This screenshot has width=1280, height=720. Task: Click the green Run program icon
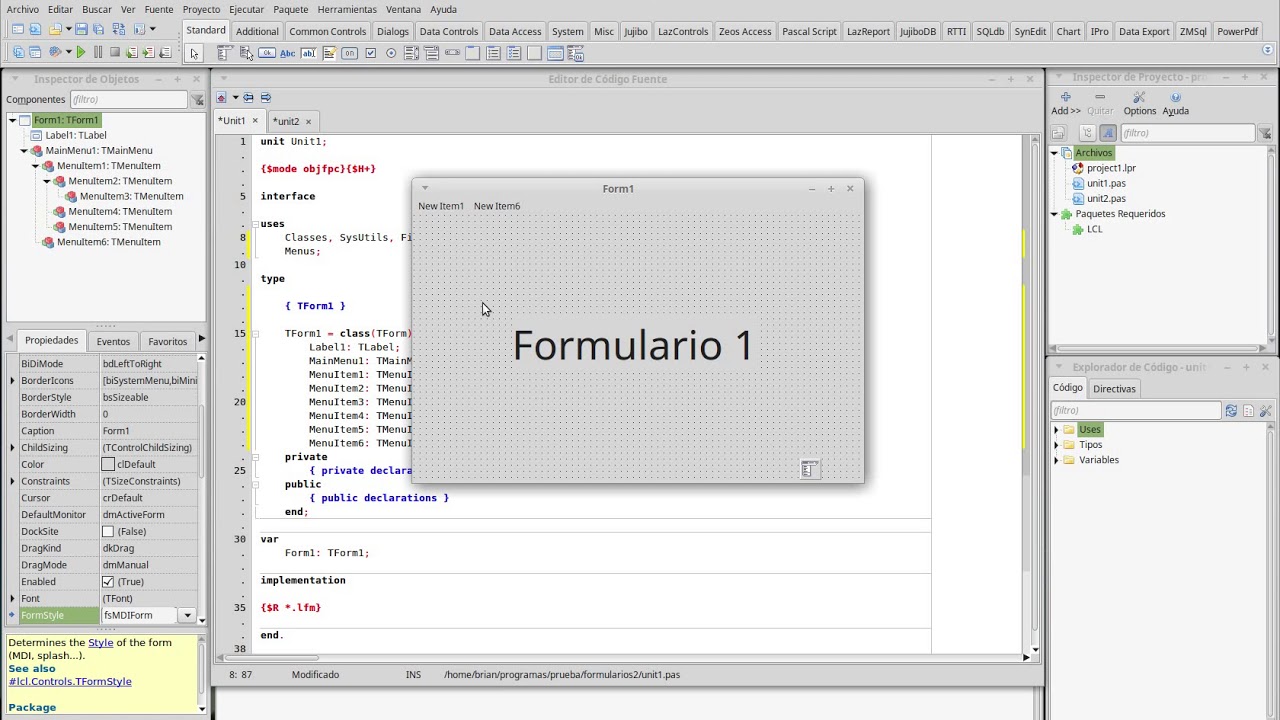pos(81,52)
